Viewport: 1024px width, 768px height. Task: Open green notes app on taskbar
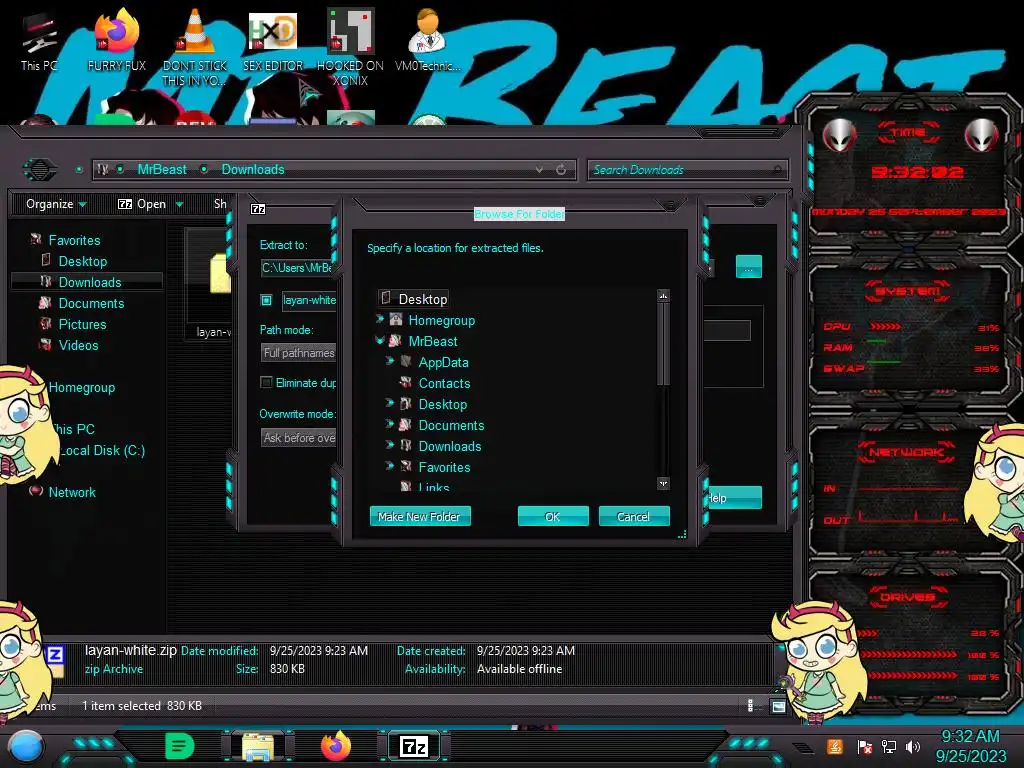pyautogui.click(x=180, y=746)
